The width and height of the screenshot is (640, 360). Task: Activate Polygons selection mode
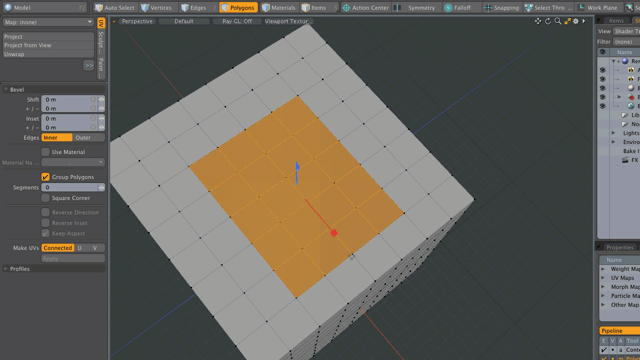point(238,7)
